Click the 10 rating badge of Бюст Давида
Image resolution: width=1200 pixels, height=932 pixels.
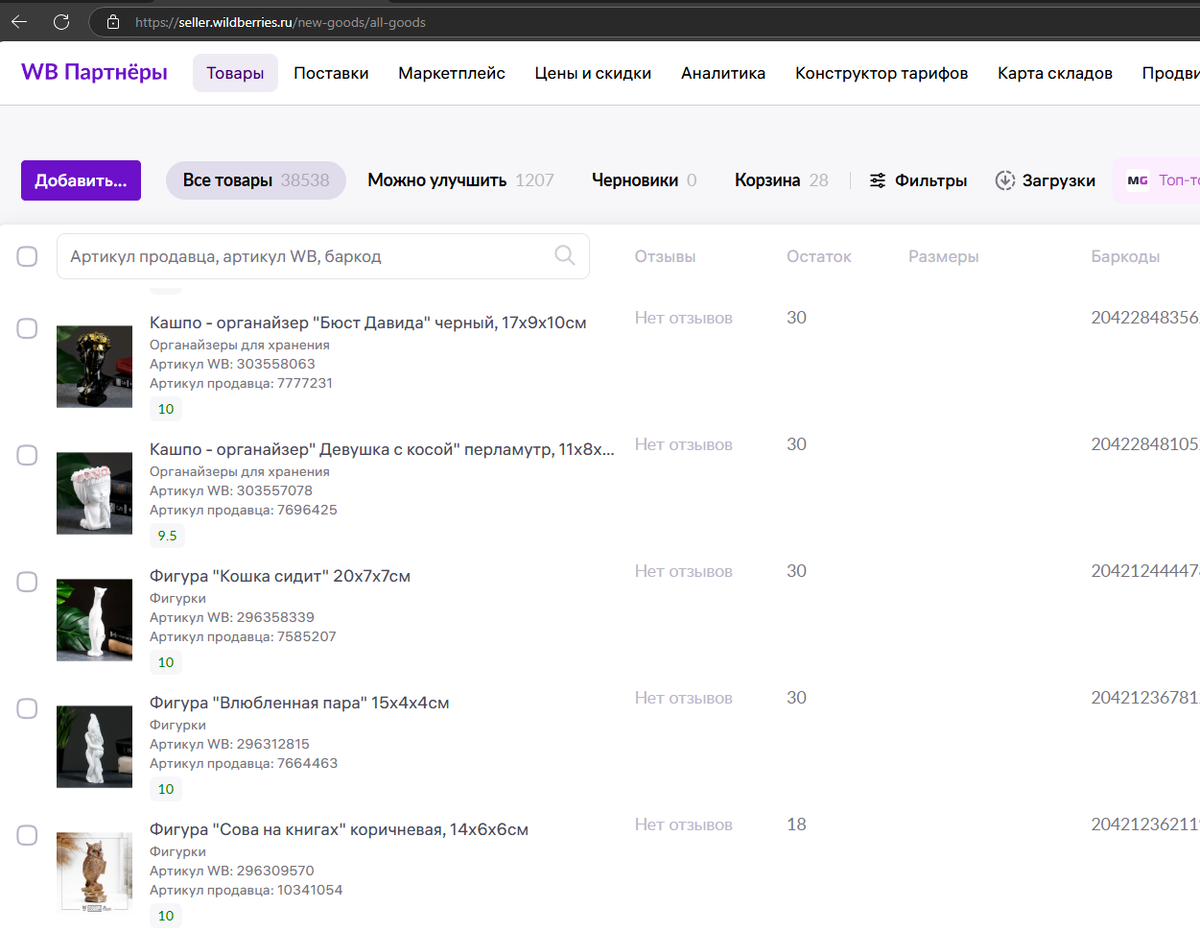(166, 409)
